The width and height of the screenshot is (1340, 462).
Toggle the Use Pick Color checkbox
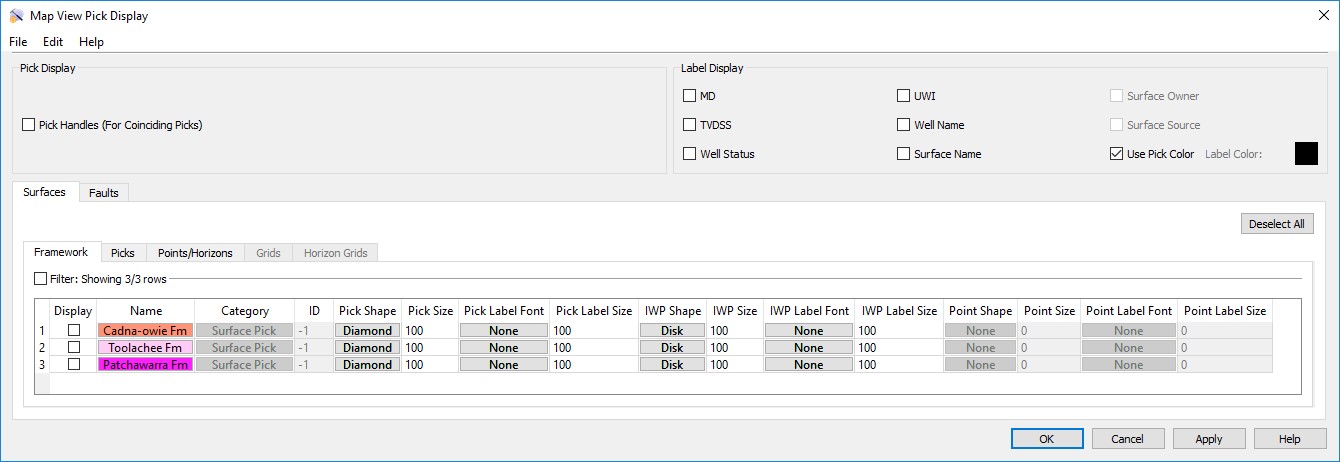point(1116,154)
